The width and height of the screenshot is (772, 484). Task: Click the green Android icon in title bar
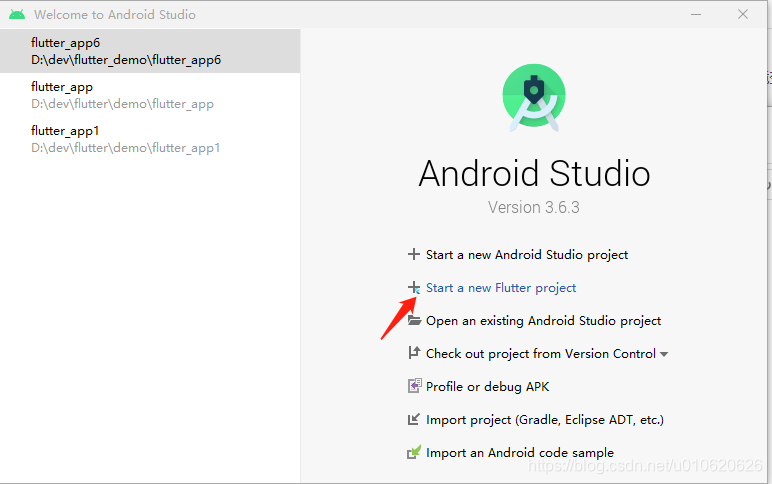coord(17,14)
